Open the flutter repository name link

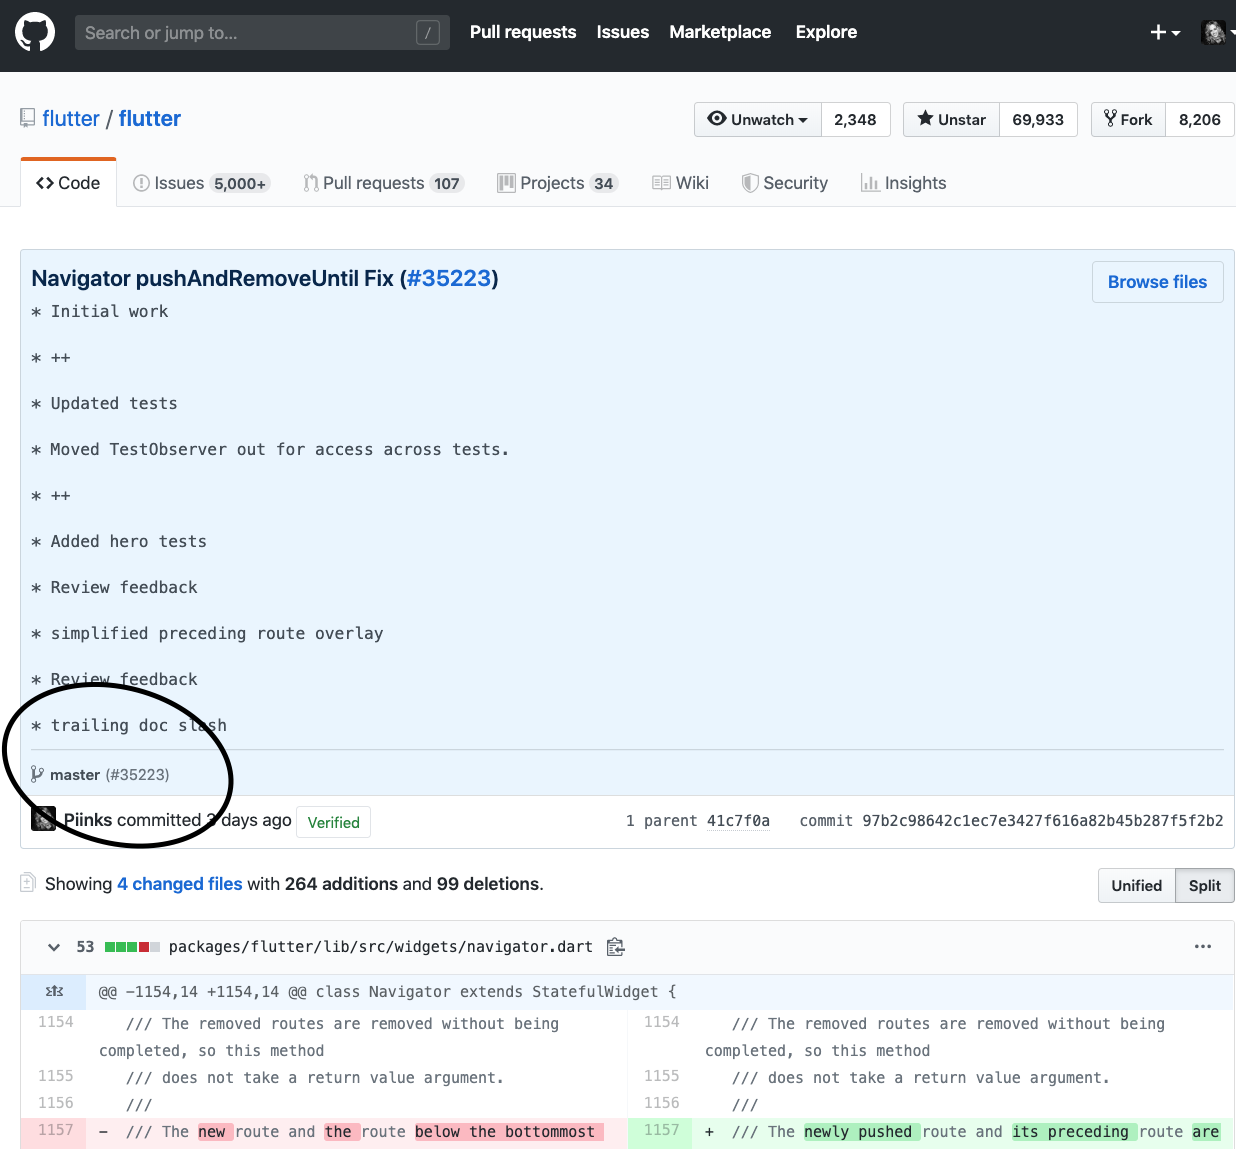[150, 118]
